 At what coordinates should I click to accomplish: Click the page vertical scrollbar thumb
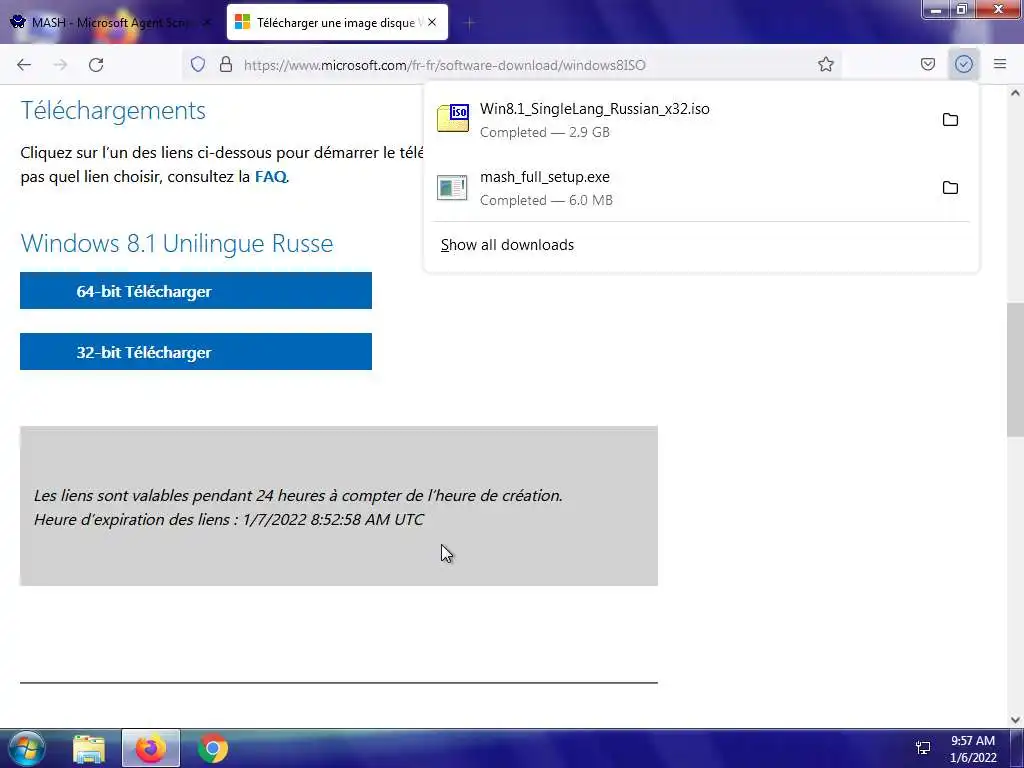pyautogui.click(x=1015, y=370)
